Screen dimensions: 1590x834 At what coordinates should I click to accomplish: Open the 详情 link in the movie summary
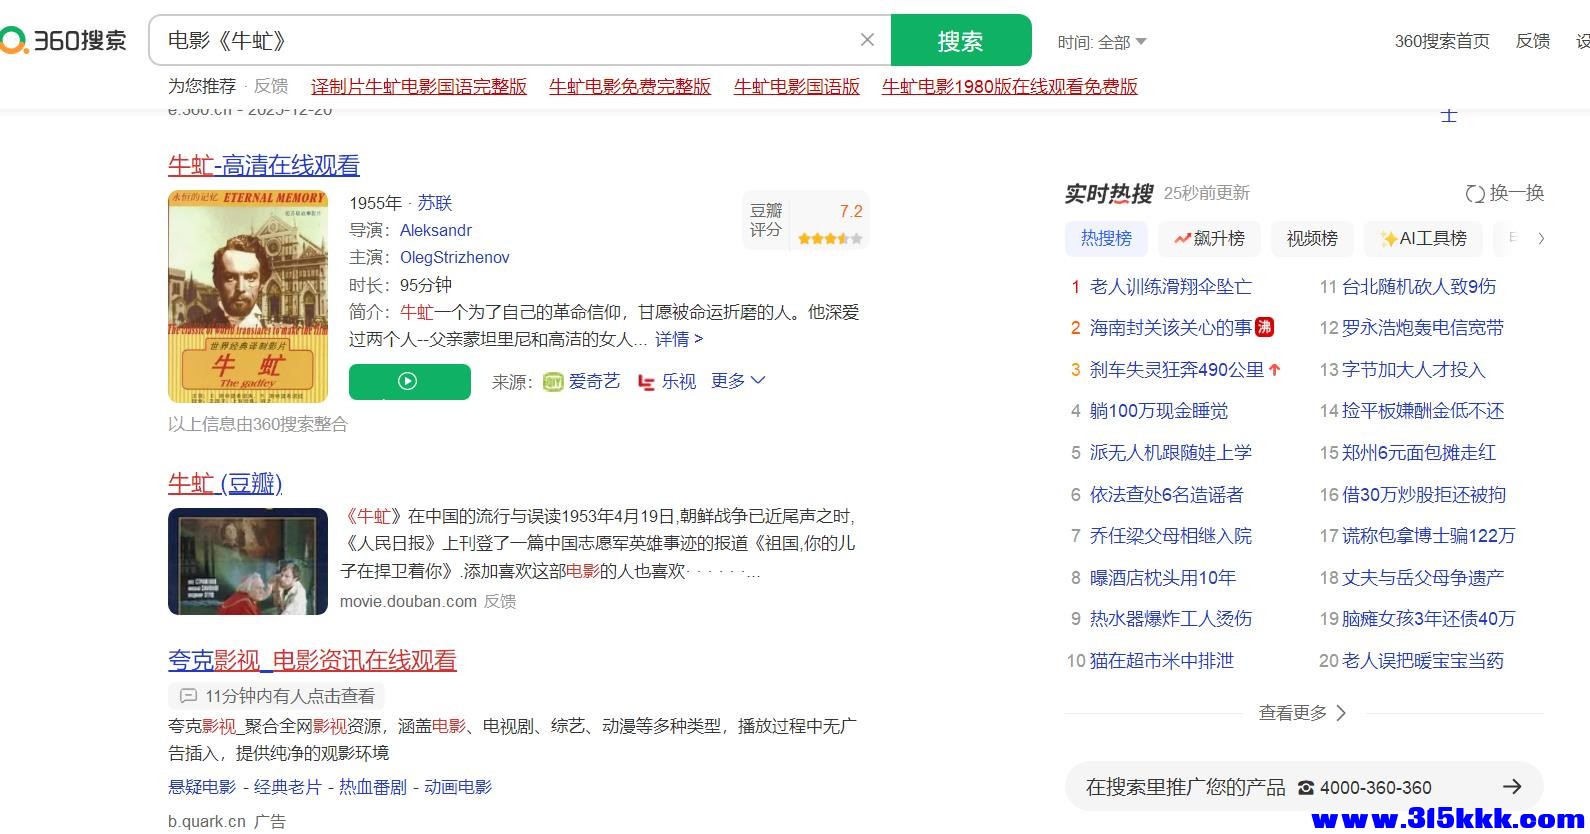pos(678,339)
